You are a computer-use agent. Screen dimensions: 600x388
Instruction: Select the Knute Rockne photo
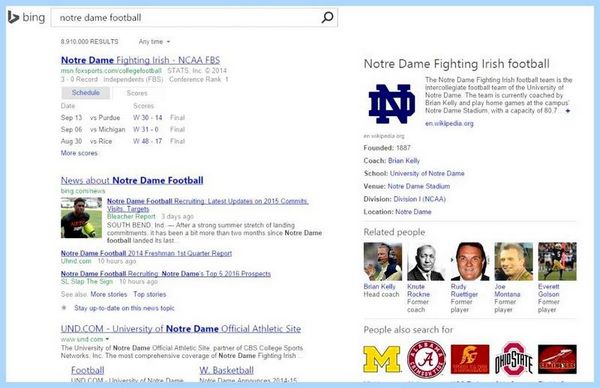426,261
